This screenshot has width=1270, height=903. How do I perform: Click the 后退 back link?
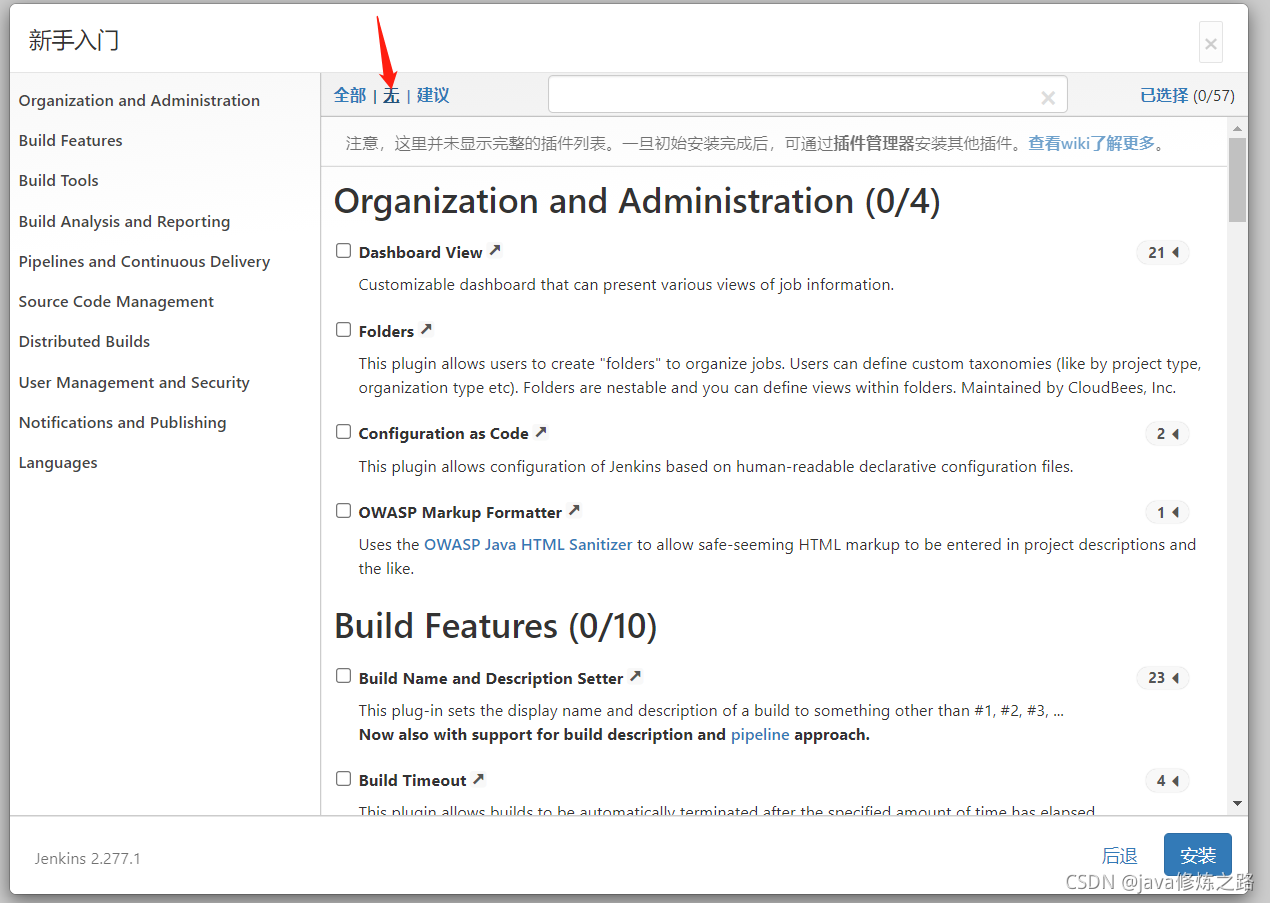(1120, 856)
